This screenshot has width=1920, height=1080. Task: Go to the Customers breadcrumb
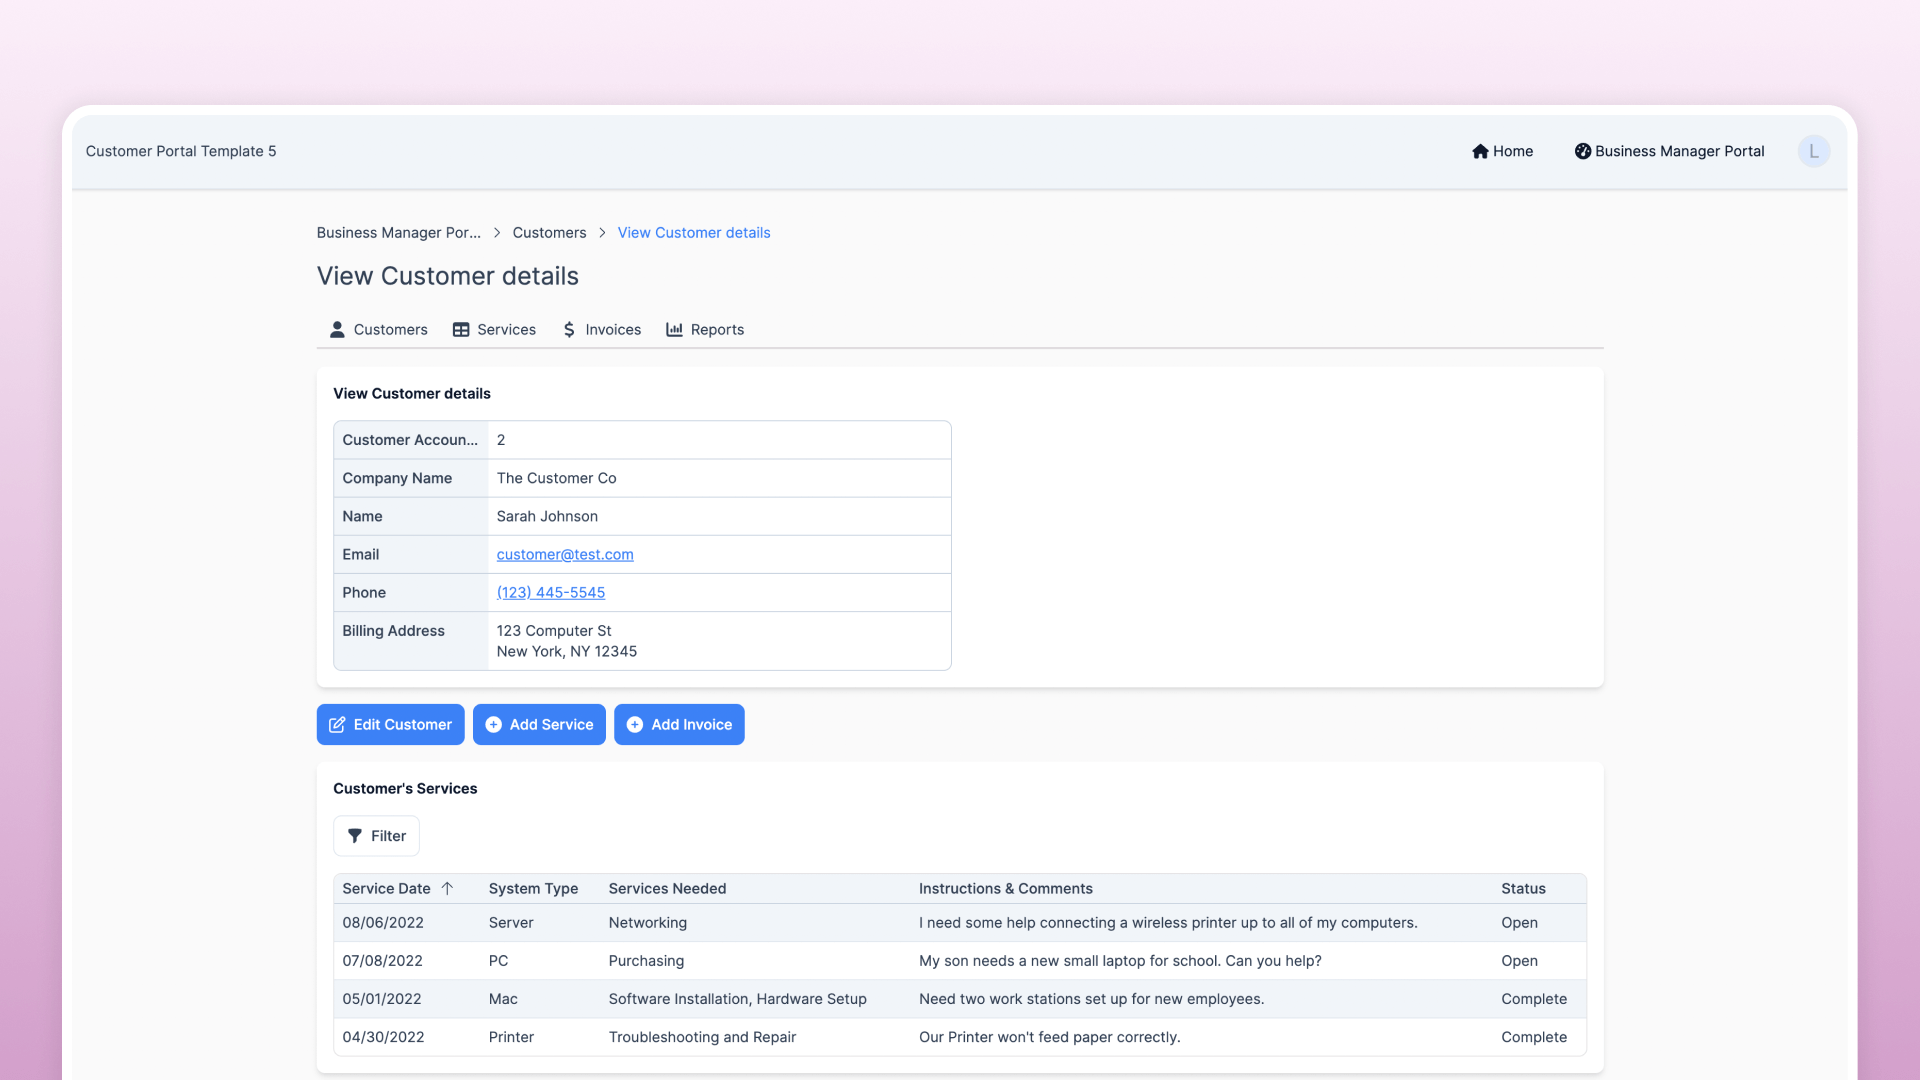[549, 232]
